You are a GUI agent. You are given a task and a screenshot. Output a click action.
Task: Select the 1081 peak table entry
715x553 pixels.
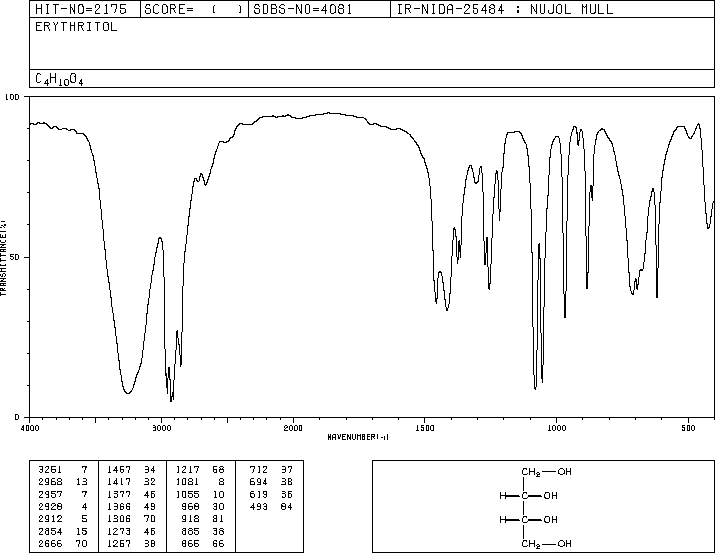(x=200, y=482)
